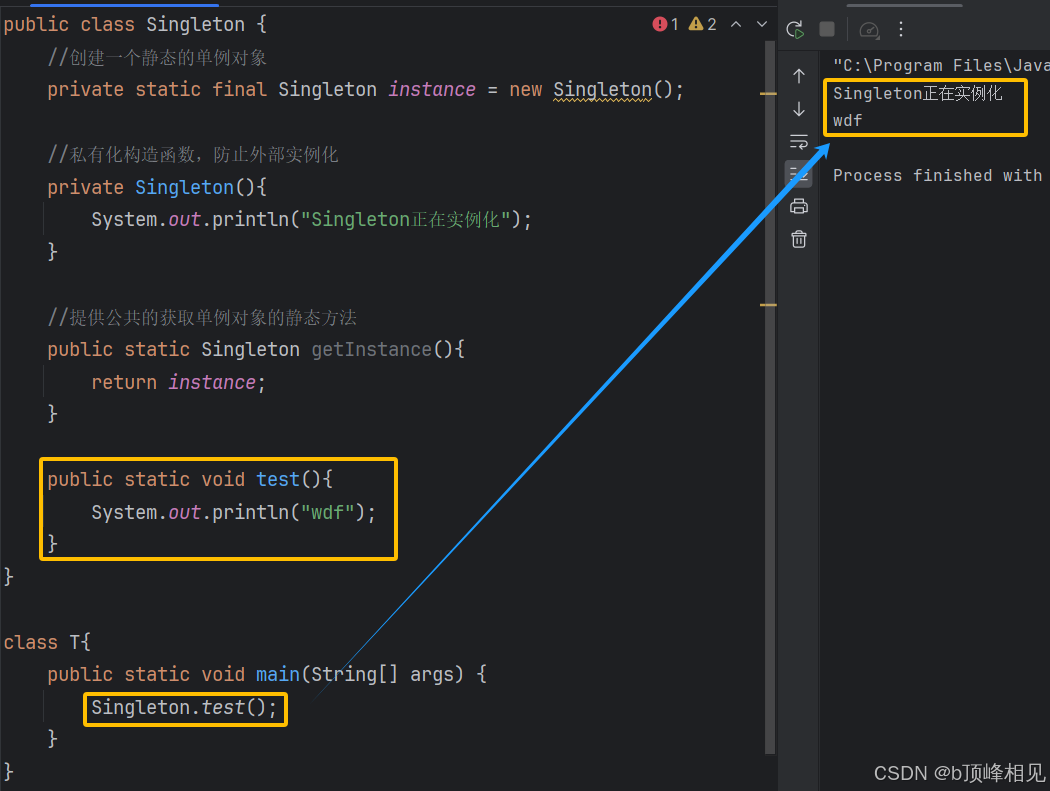Click the yellow warning indicator showing 2
The image size is (1050, 791).
point(702,25)
